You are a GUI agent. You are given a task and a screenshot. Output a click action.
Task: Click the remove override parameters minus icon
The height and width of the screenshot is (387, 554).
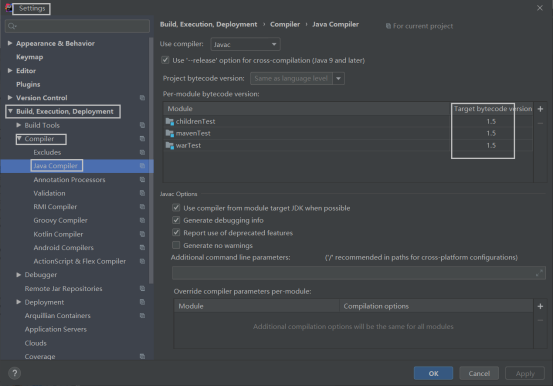540,321
